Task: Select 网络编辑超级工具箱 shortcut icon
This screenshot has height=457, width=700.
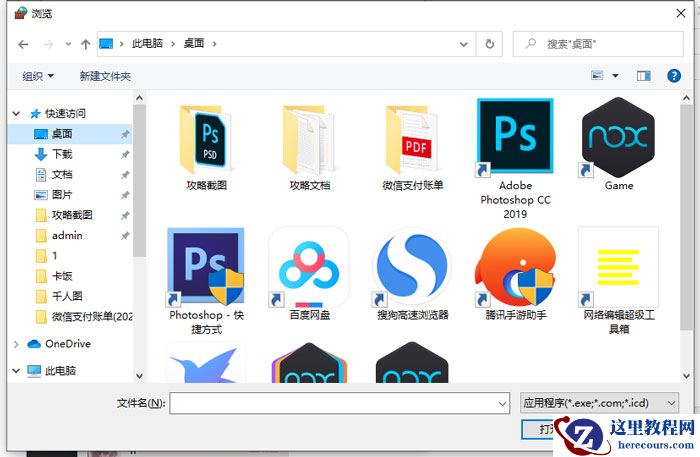Action: pos(618,267)
